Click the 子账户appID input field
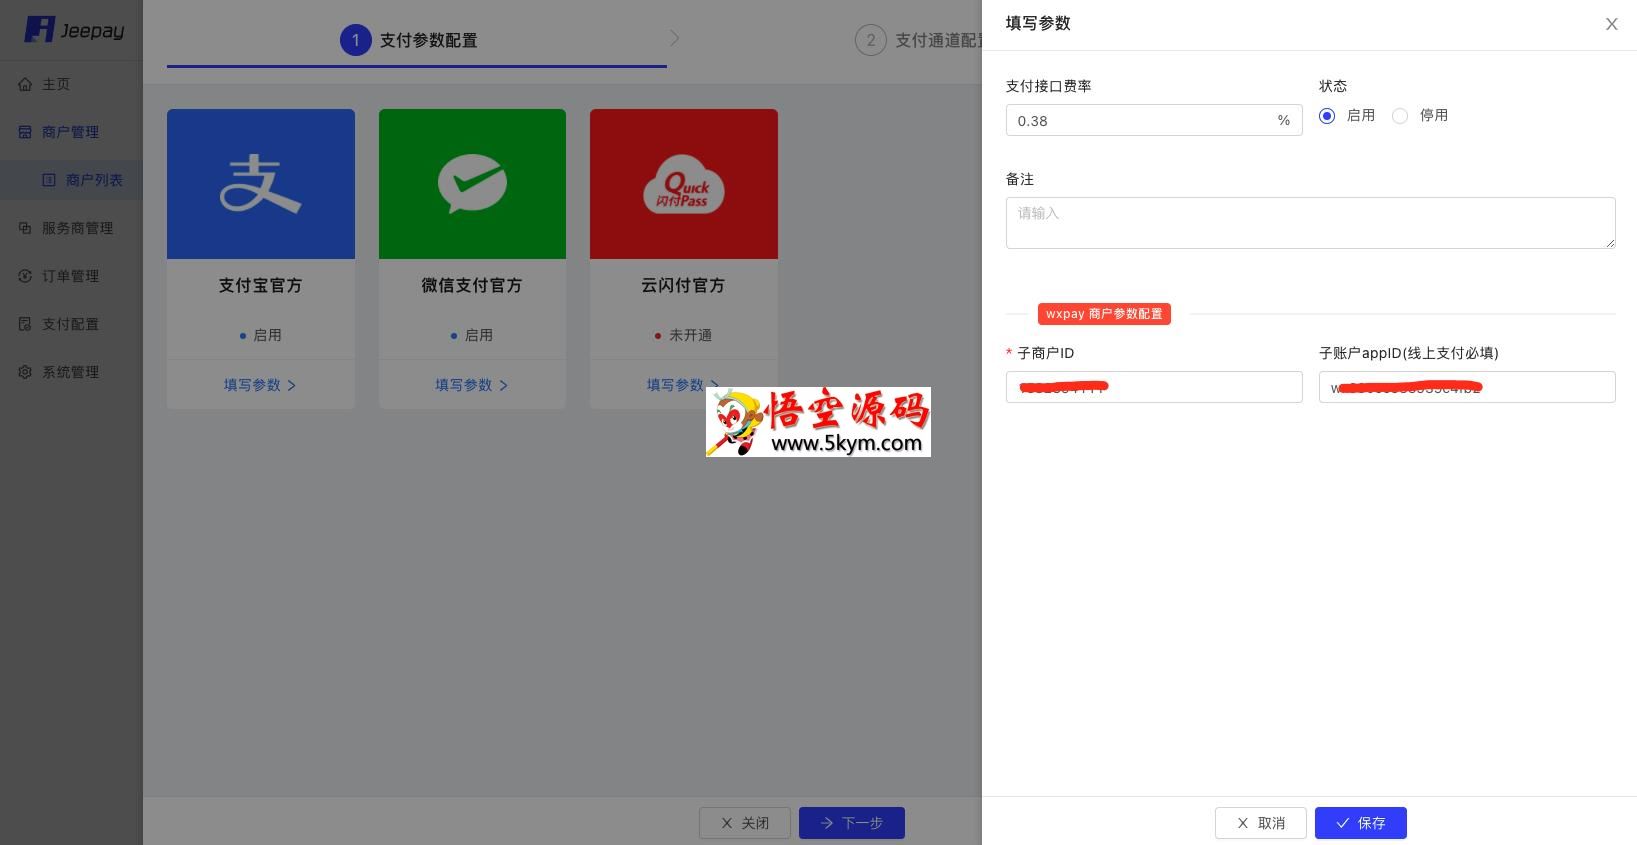Viewport: 1637px width, 845px height. (1467, 387)
